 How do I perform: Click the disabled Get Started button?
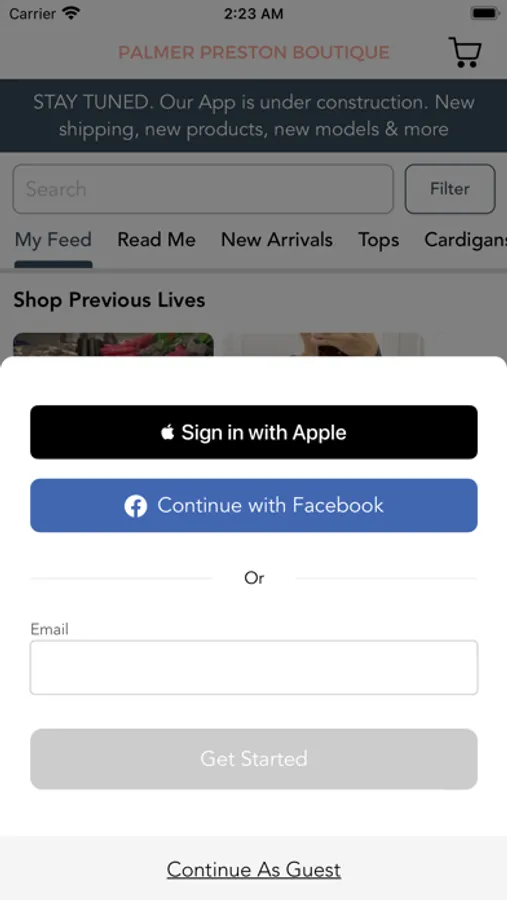tap(254, 759)
